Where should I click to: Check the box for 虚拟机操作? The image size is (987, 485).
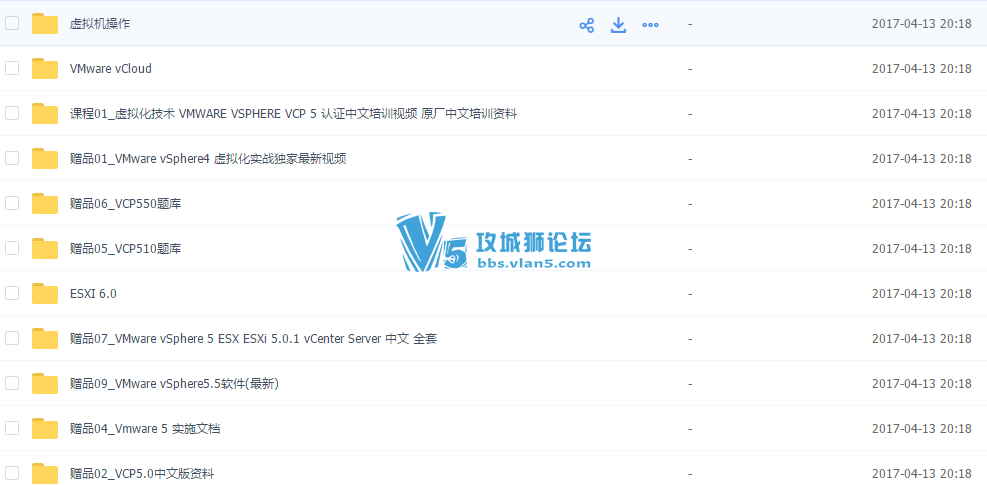[x=12, y=23]
